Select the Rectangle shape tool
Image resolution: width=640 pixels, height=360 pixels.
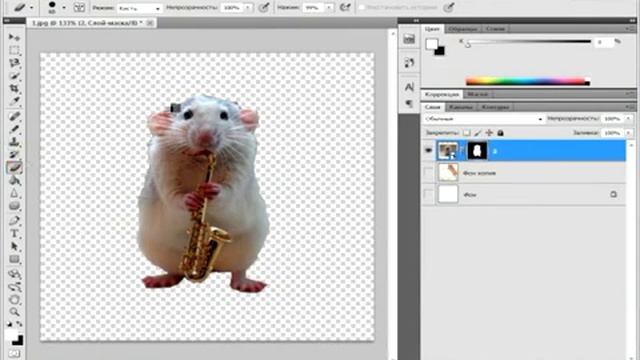[x=14, y=259]
